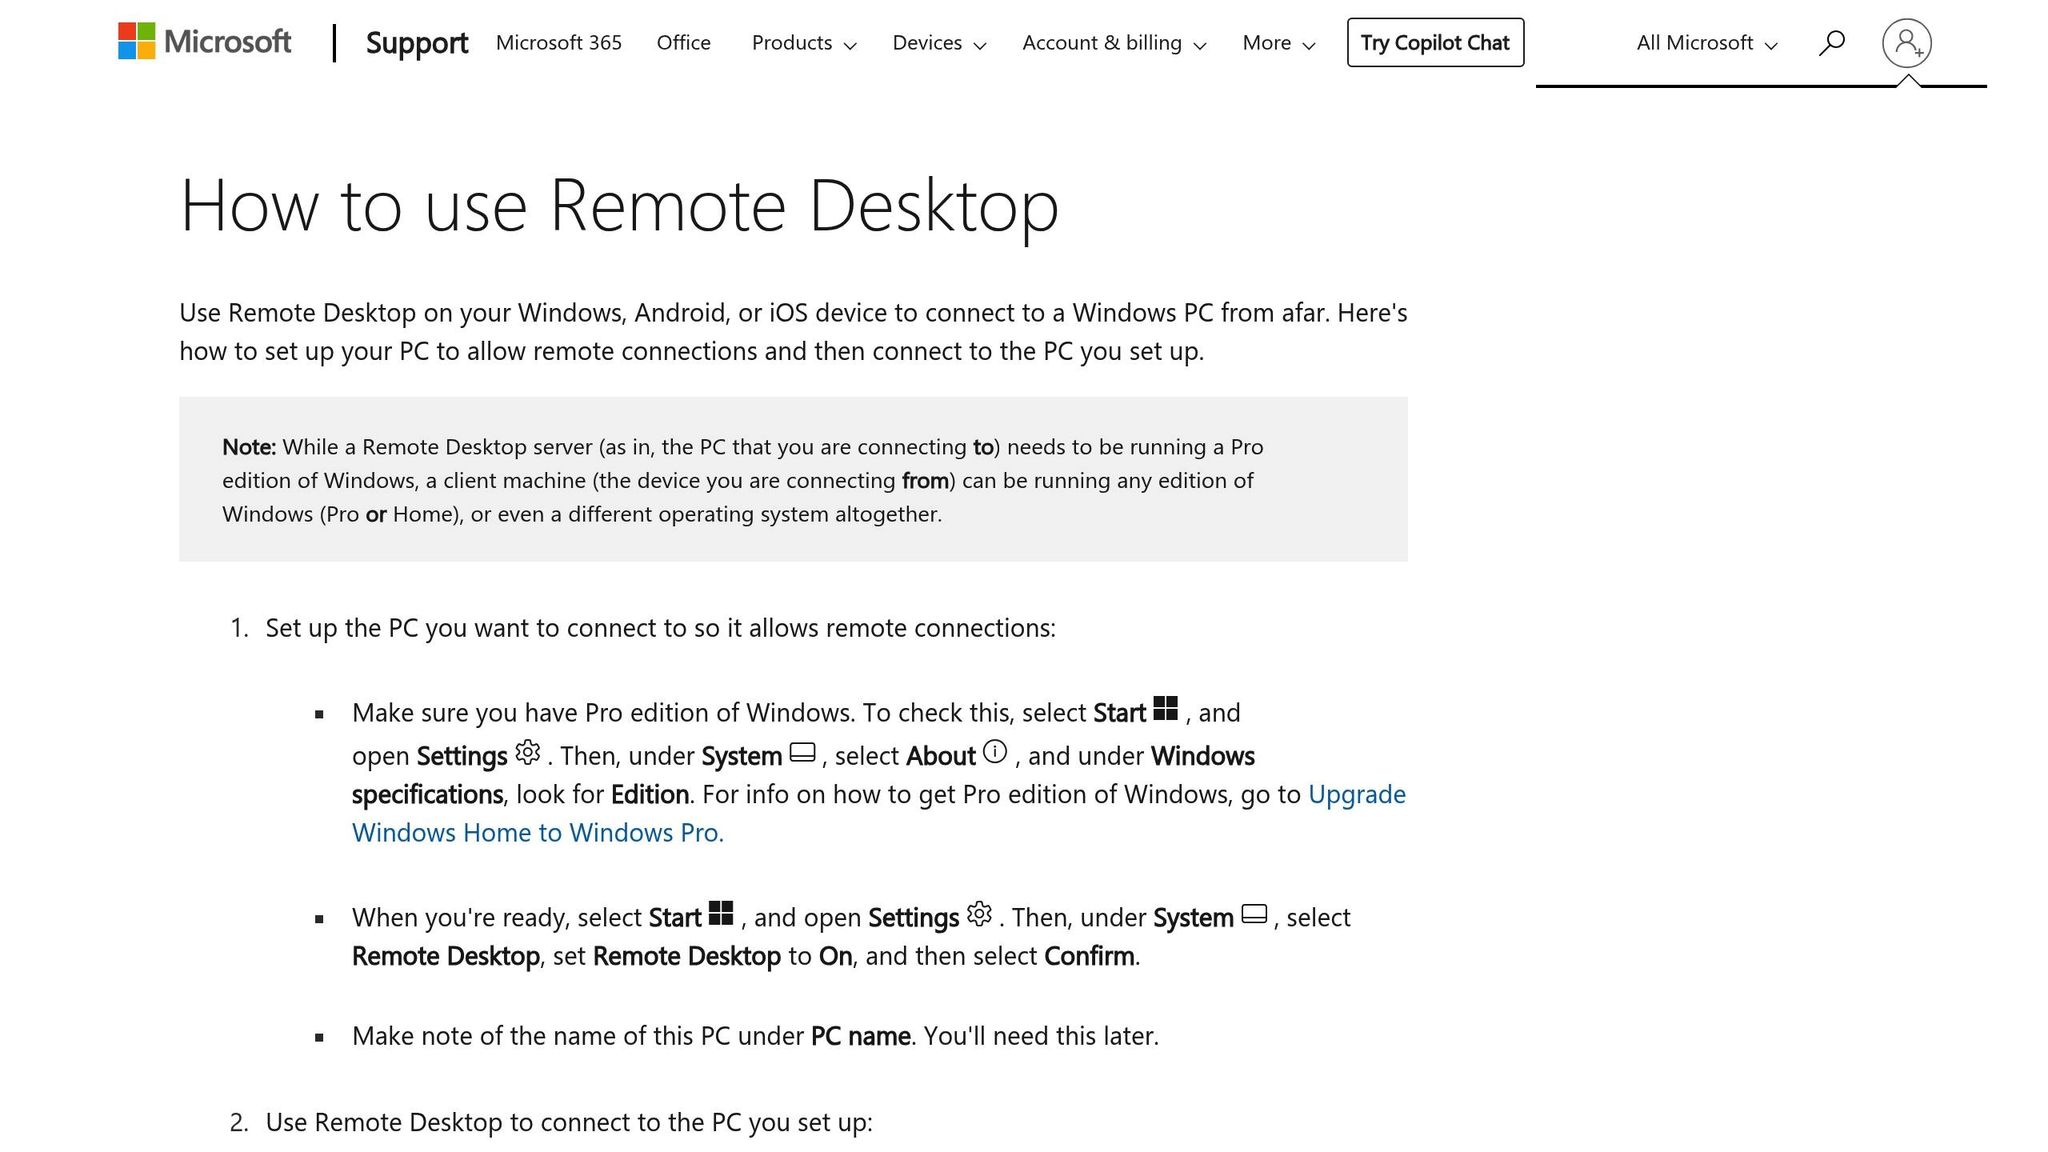Screen dimensions: 2048x1152
Task: Select Office in the navigation bar
Action: coord(683,43)
